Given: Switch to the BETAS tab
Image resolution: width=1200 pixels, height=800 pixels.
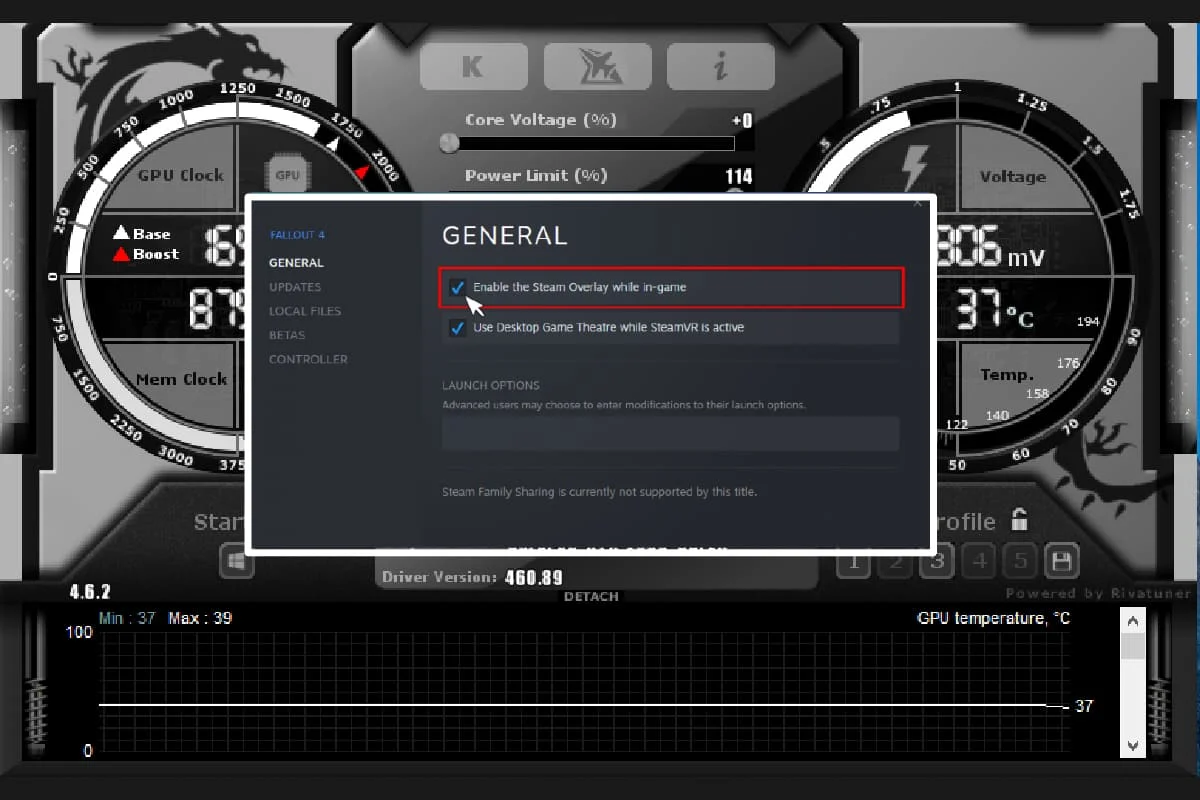Looking at the screenshot, I should [x=287, y=335].
